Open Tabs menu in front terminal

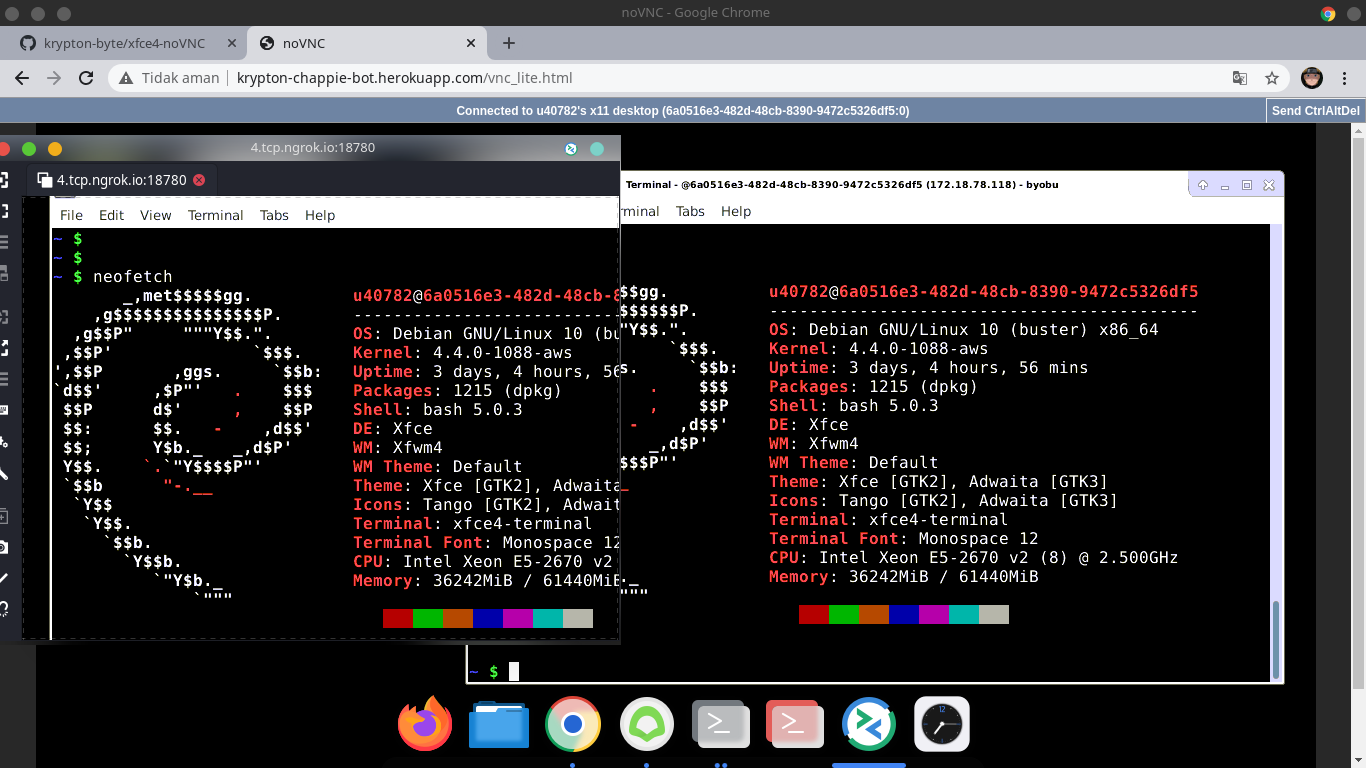tap(274, 215)
